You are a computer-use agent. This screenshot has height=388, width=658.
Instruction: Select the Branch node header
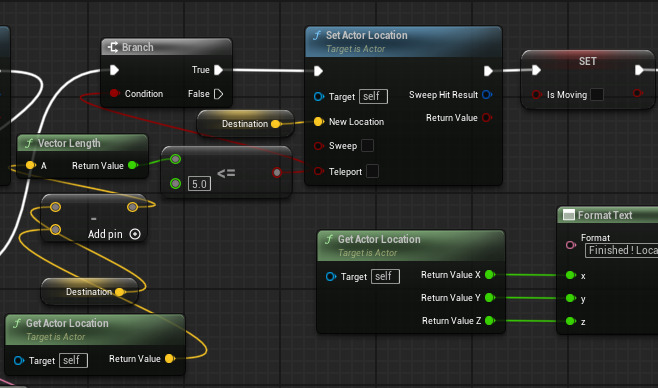167,47
